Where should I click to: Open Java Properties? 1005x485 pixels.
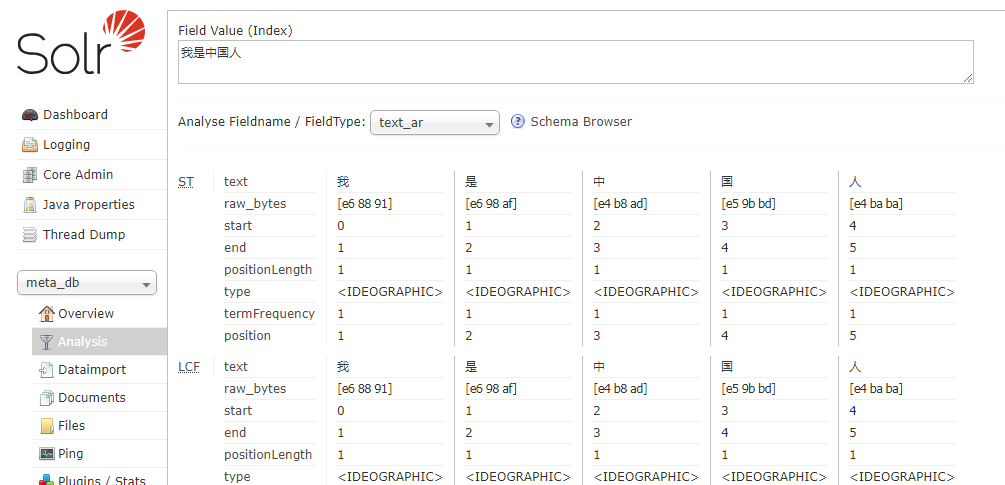tap(88, 205)
